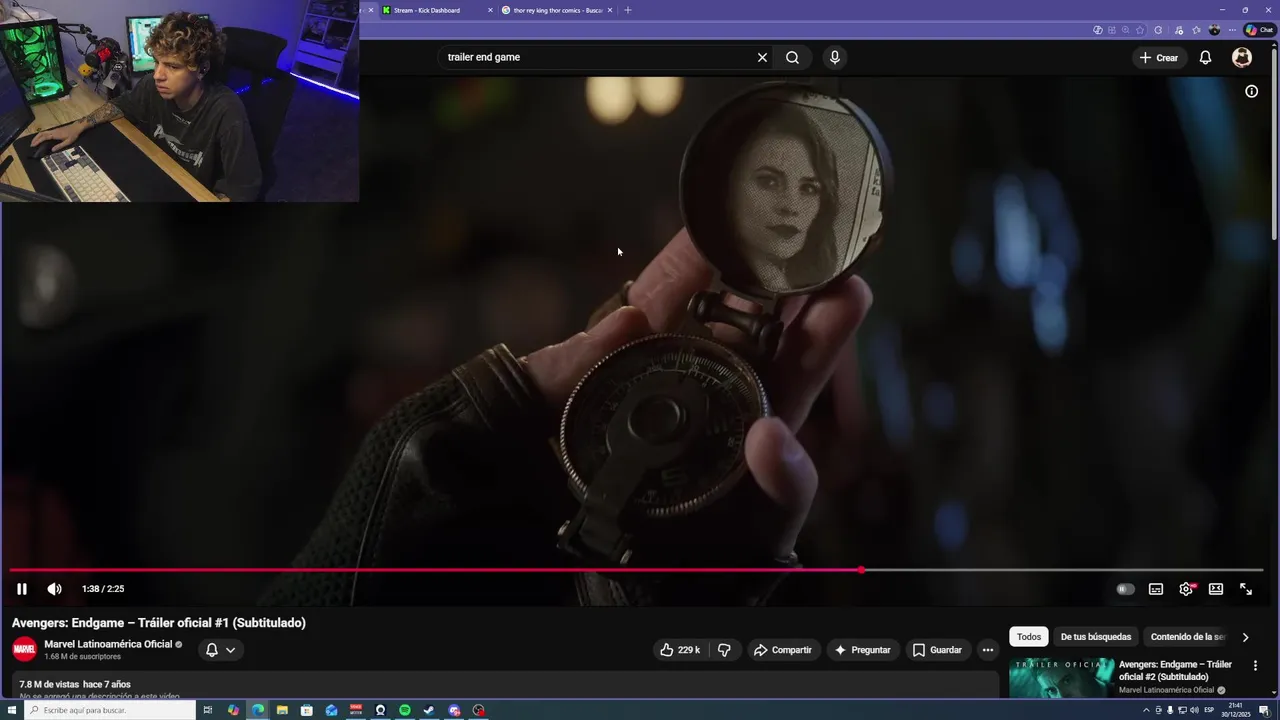Viewport: 1280px width, 720px height.
Task: Open the three-dot more actions menu
Action: (988, 650)
